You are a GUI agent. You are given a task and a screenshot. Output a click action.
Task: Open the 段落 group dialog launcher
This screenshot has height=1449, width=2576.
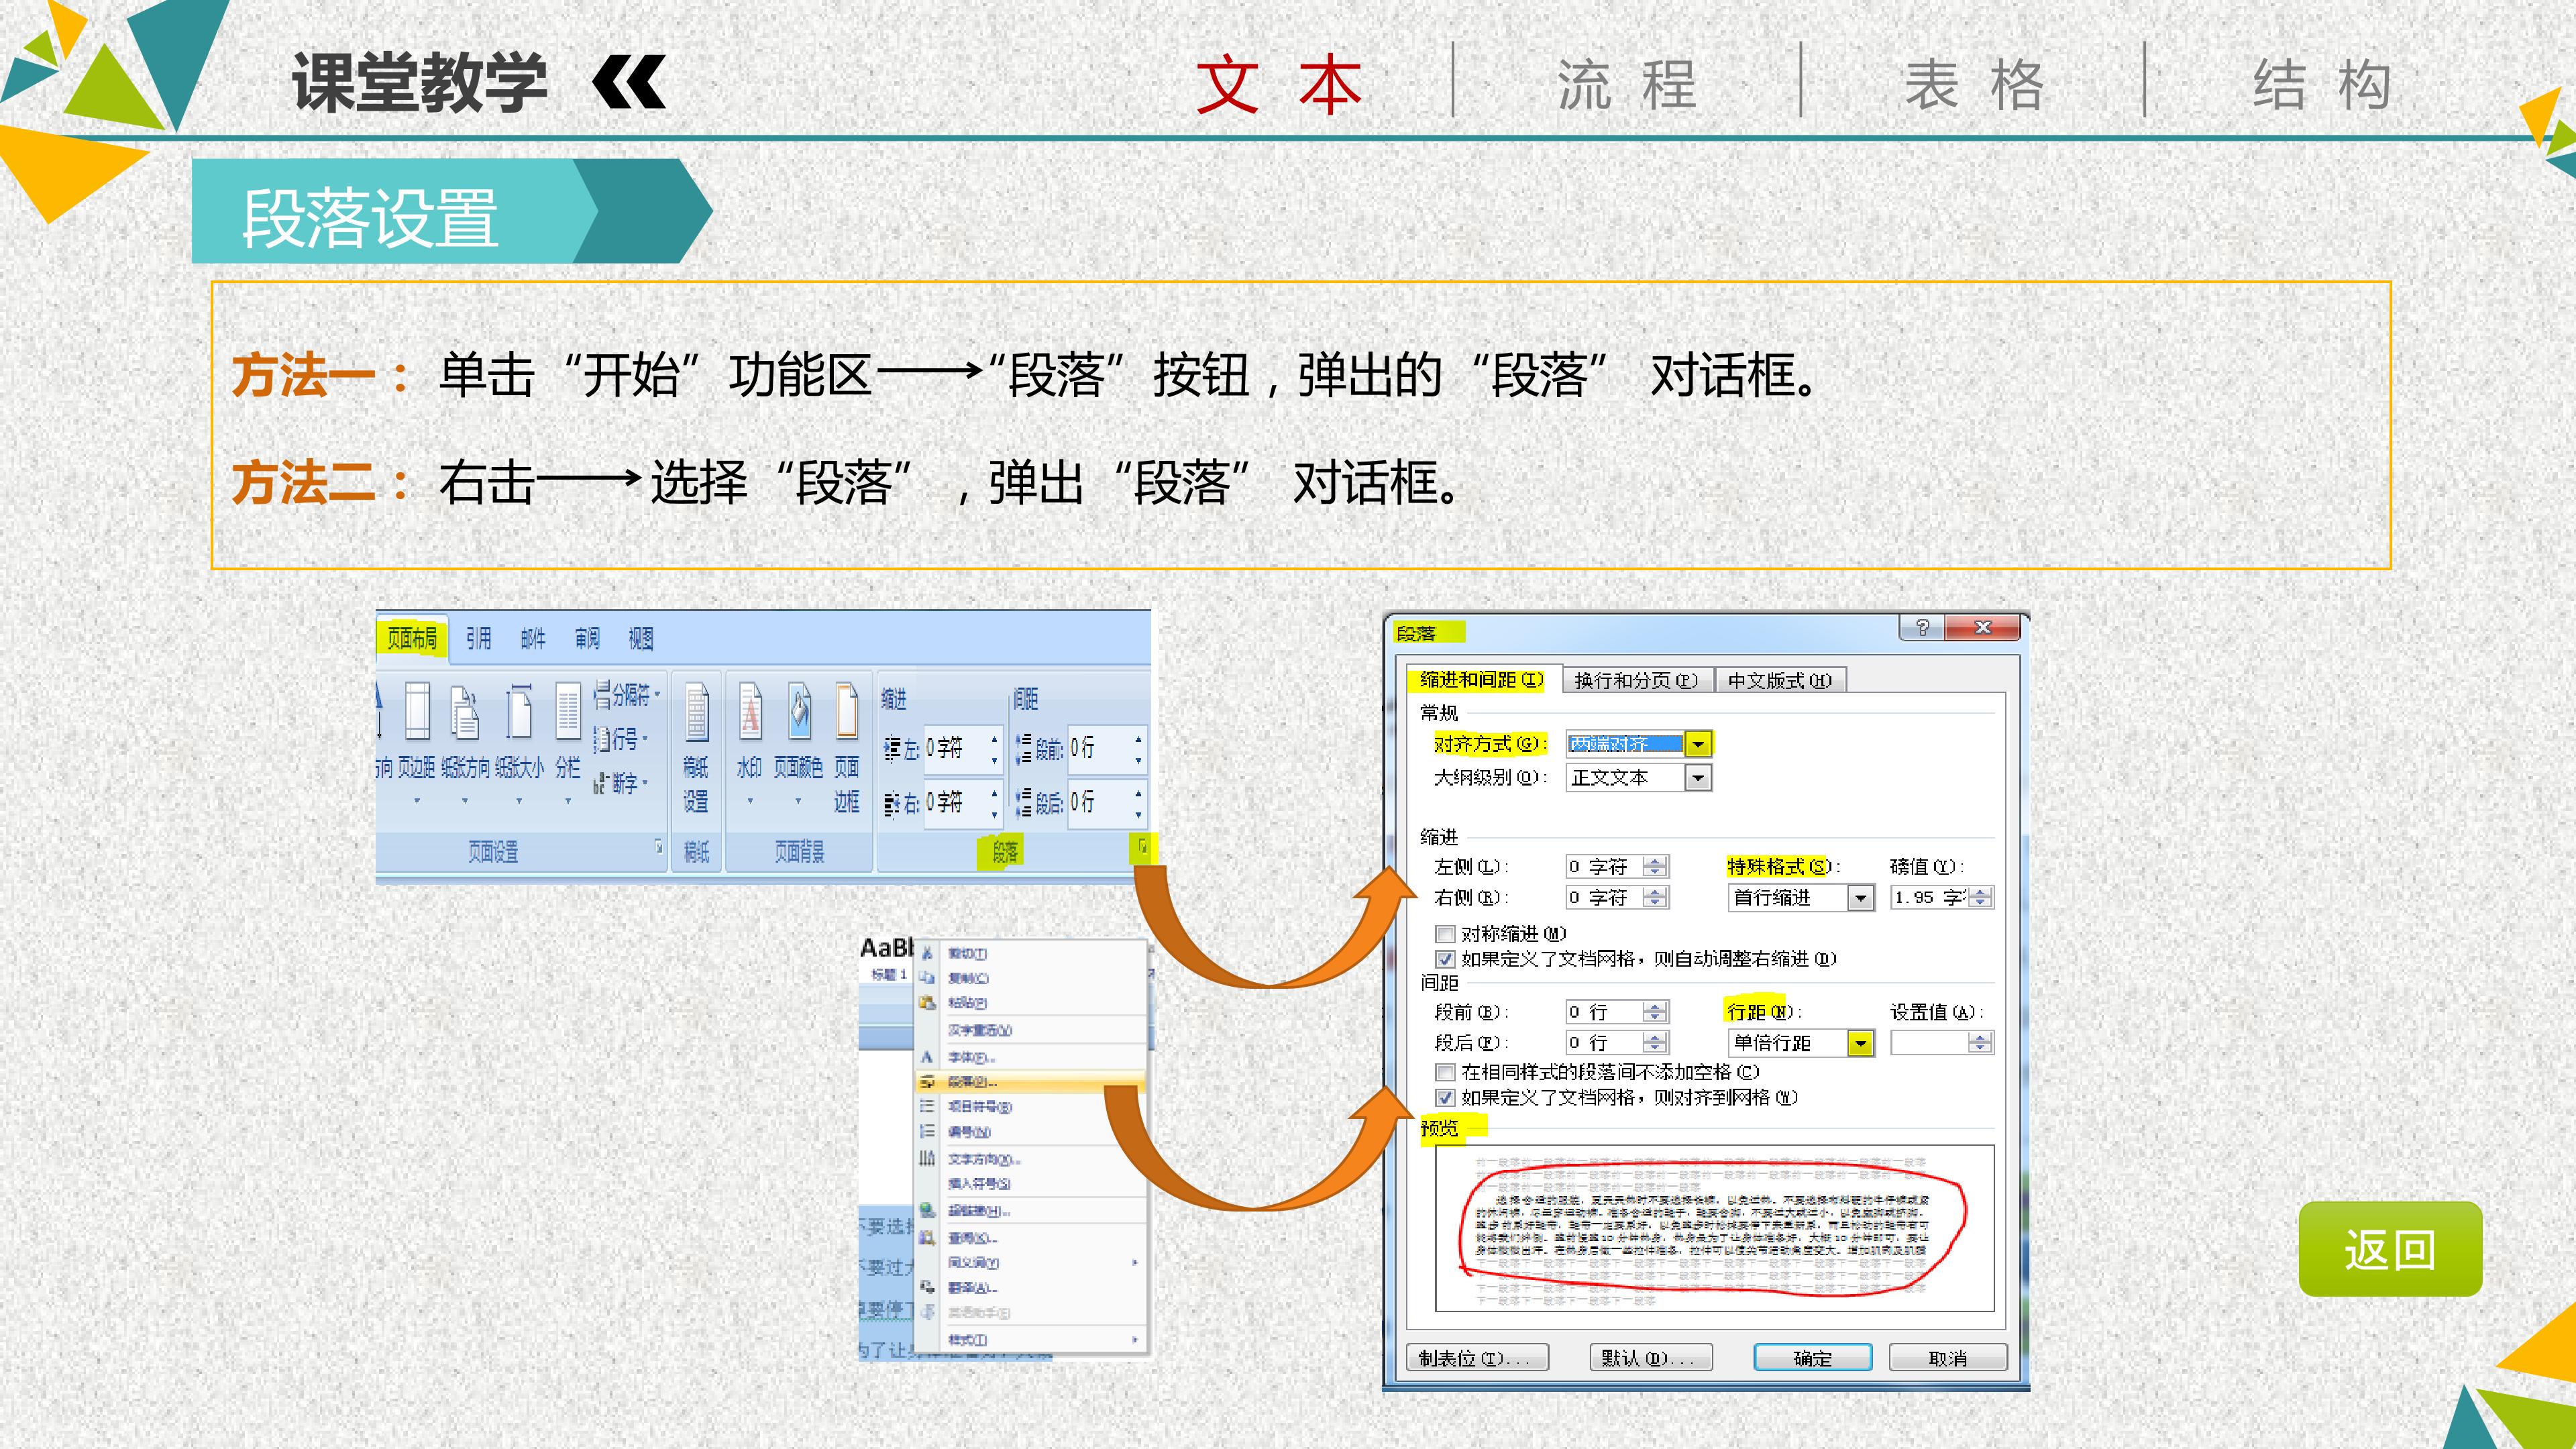pyautogui.click(x=1142, y=848)
